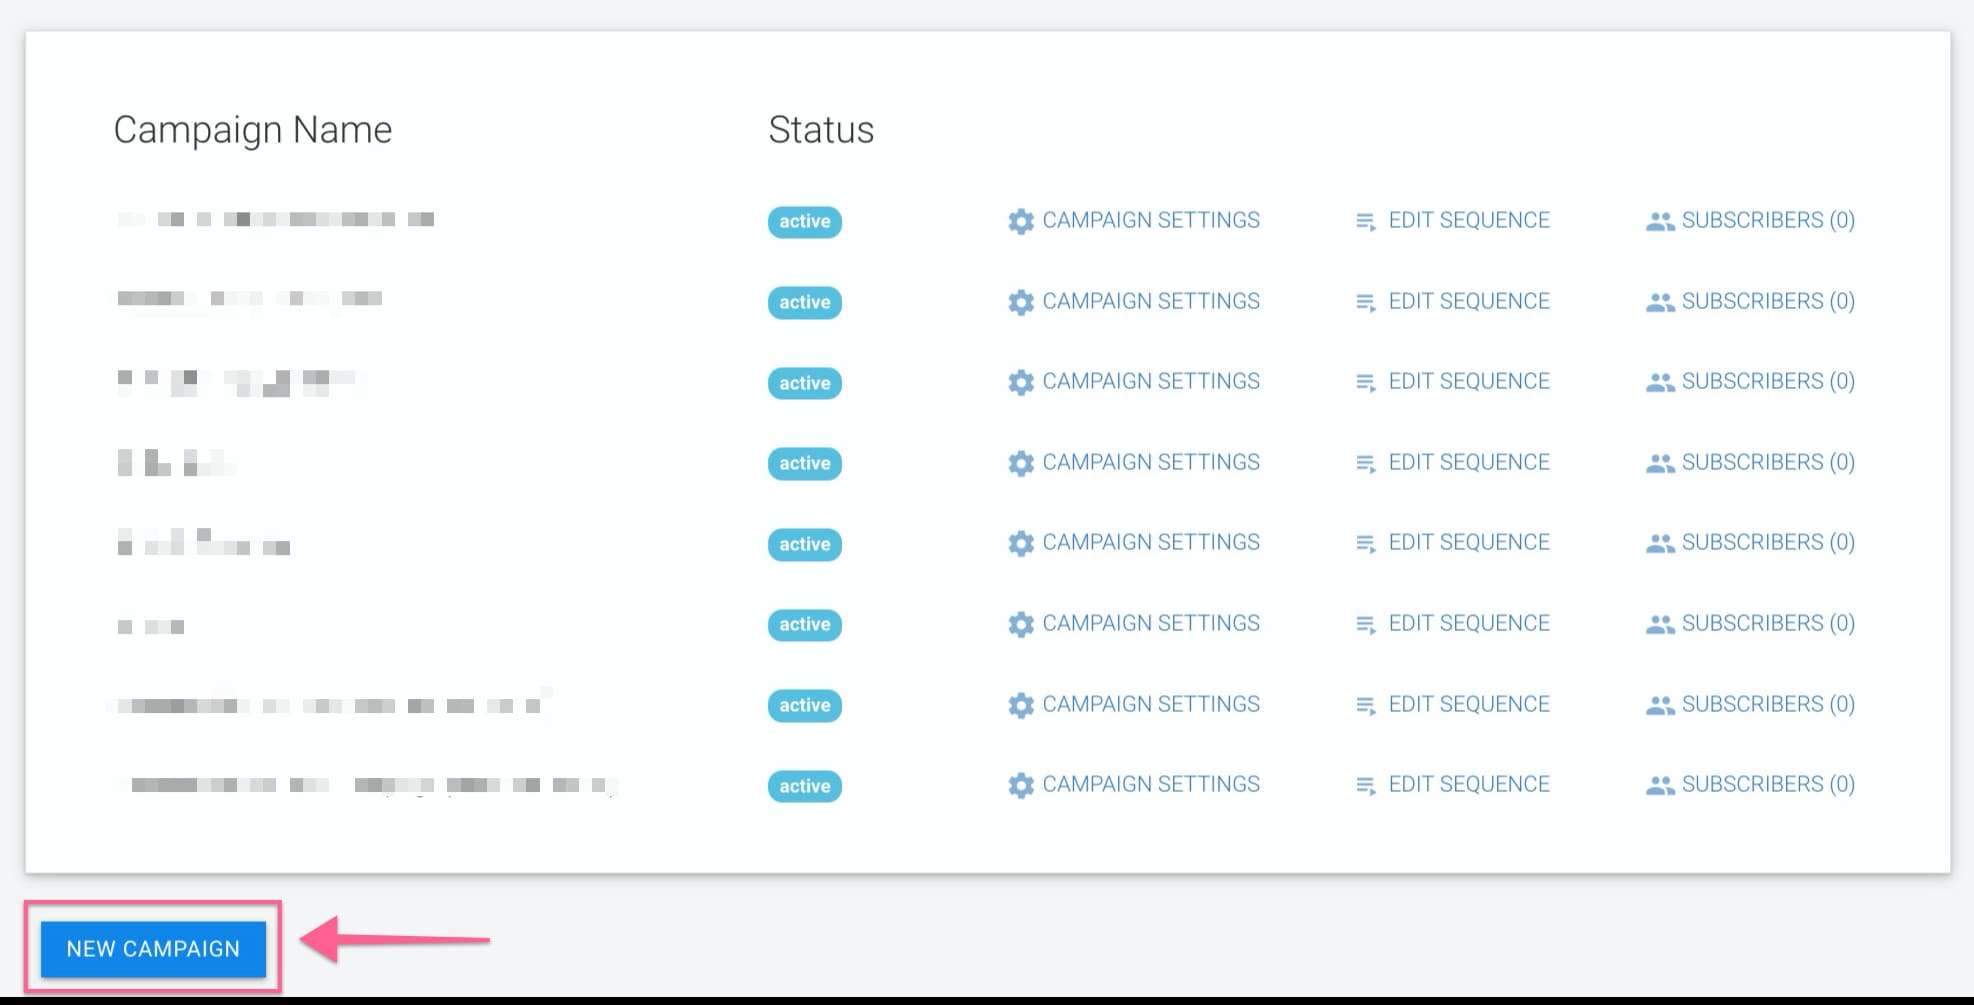Click the subscribers people icon in the top row
This screenshot has height=1005, width=1974.
click(1660, 221)
